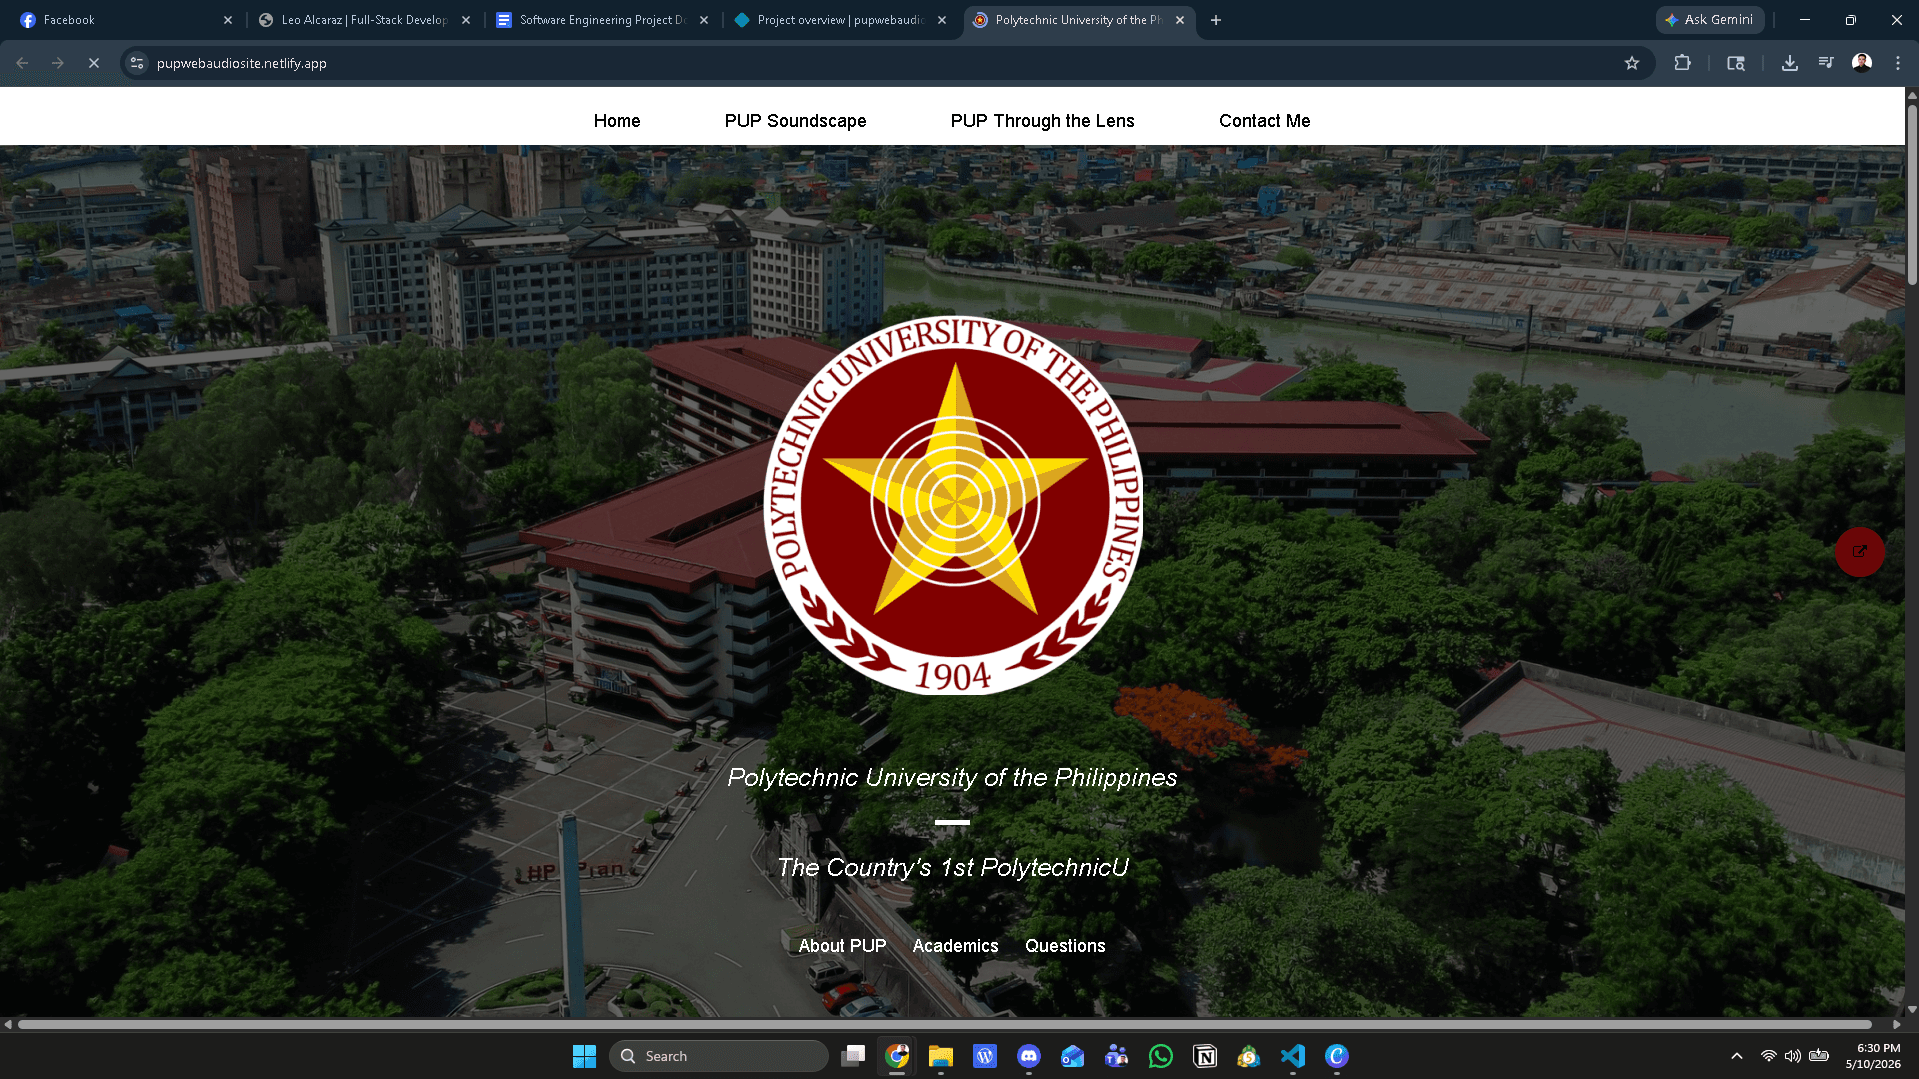Open Microsoft Teams from the taskbar
1919x1079 pixels.
tap(1117, 1056)
